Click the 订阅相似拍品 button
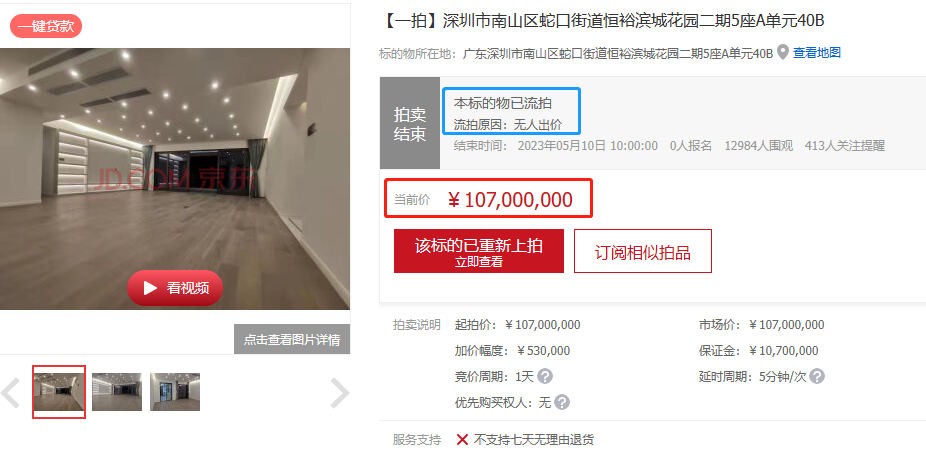Viewport: 926px width, 465px height. pos(643,251)
